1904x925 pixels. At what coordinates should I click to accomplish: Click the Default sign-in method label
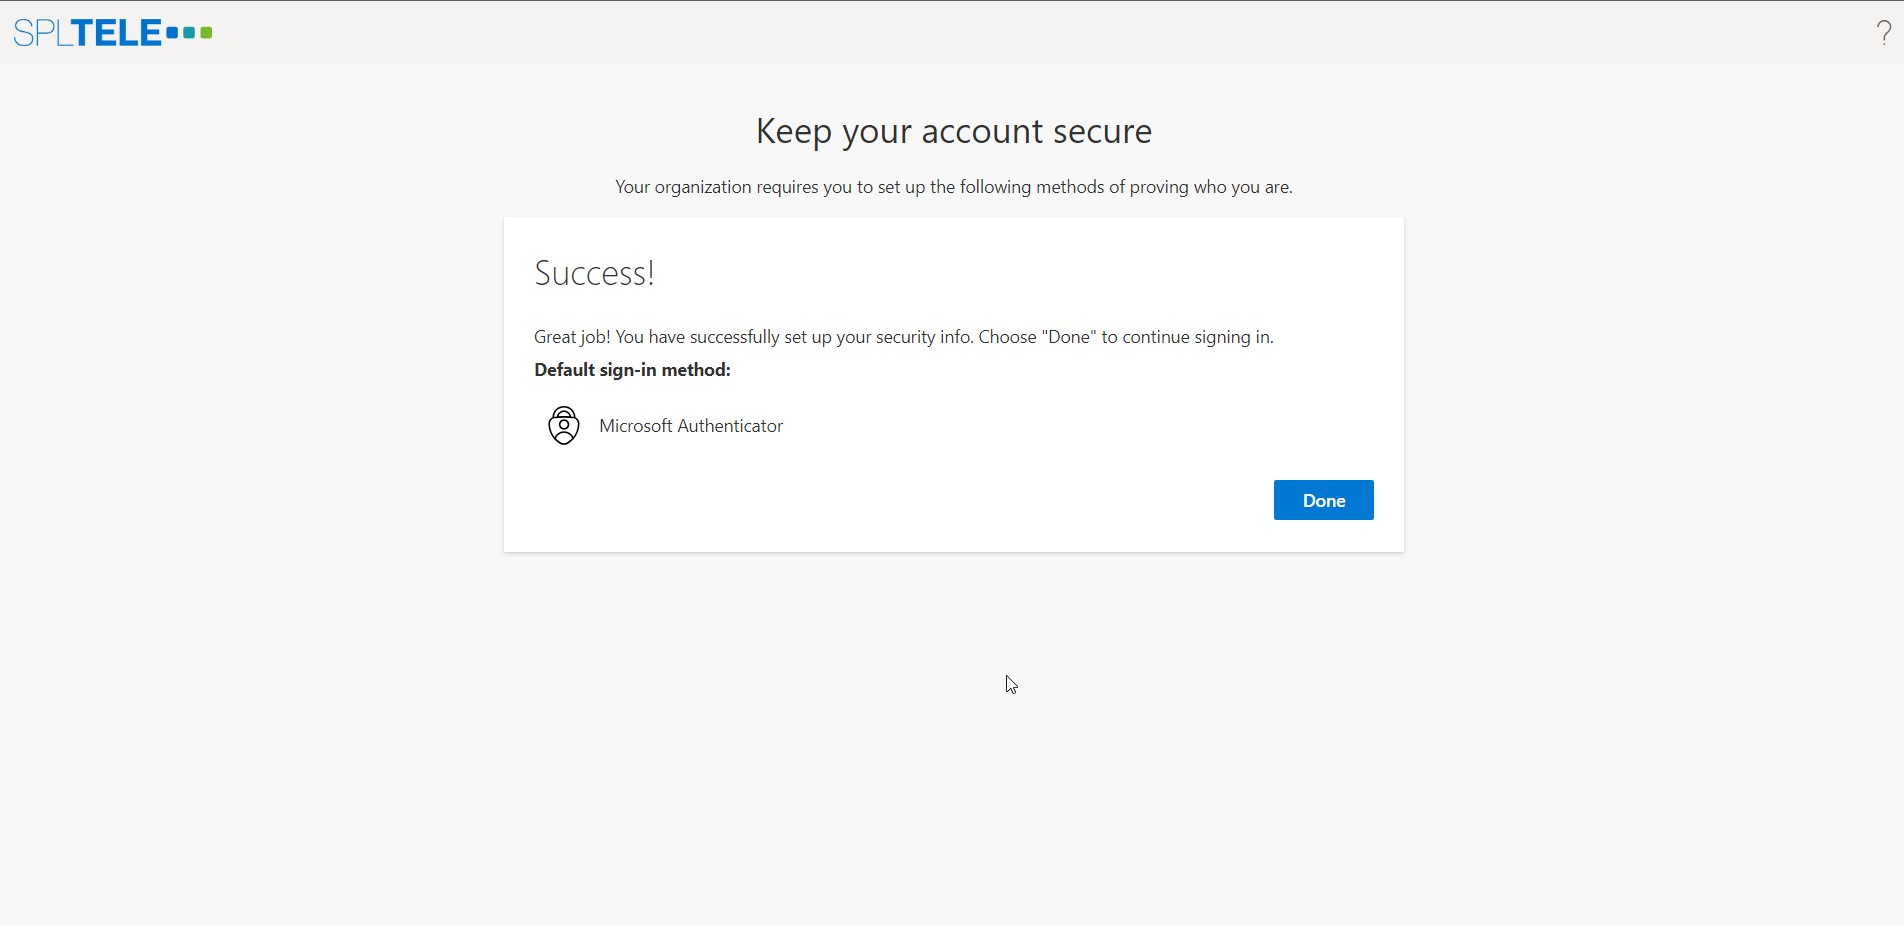pos(632,370)
